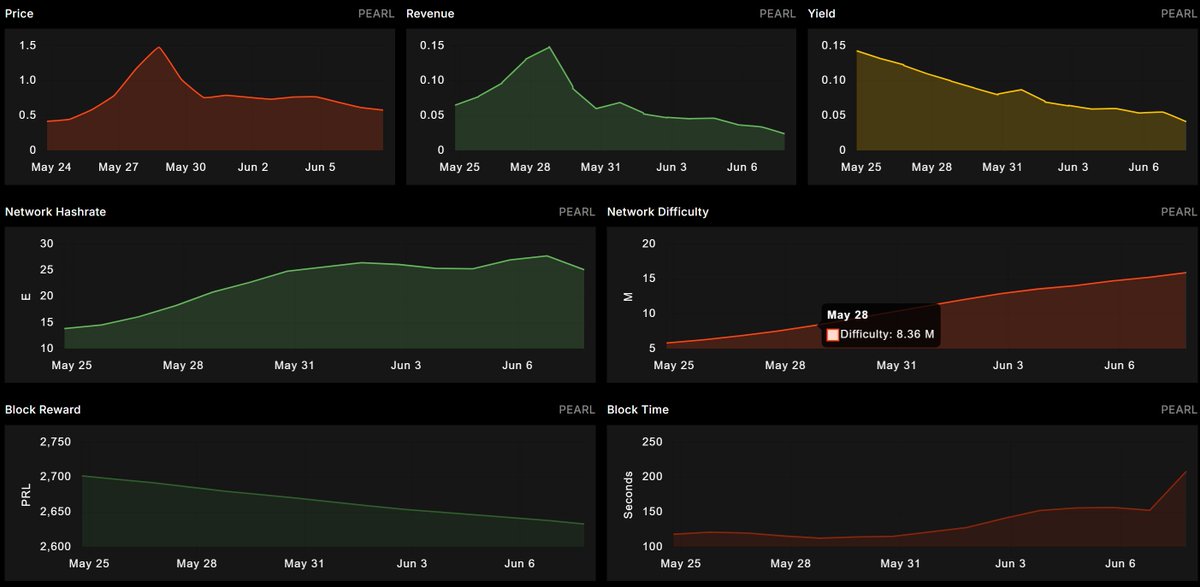1200x587 pixels.
Task: Click the peak point of the Revenue chart line
Action: coord(549,47)
